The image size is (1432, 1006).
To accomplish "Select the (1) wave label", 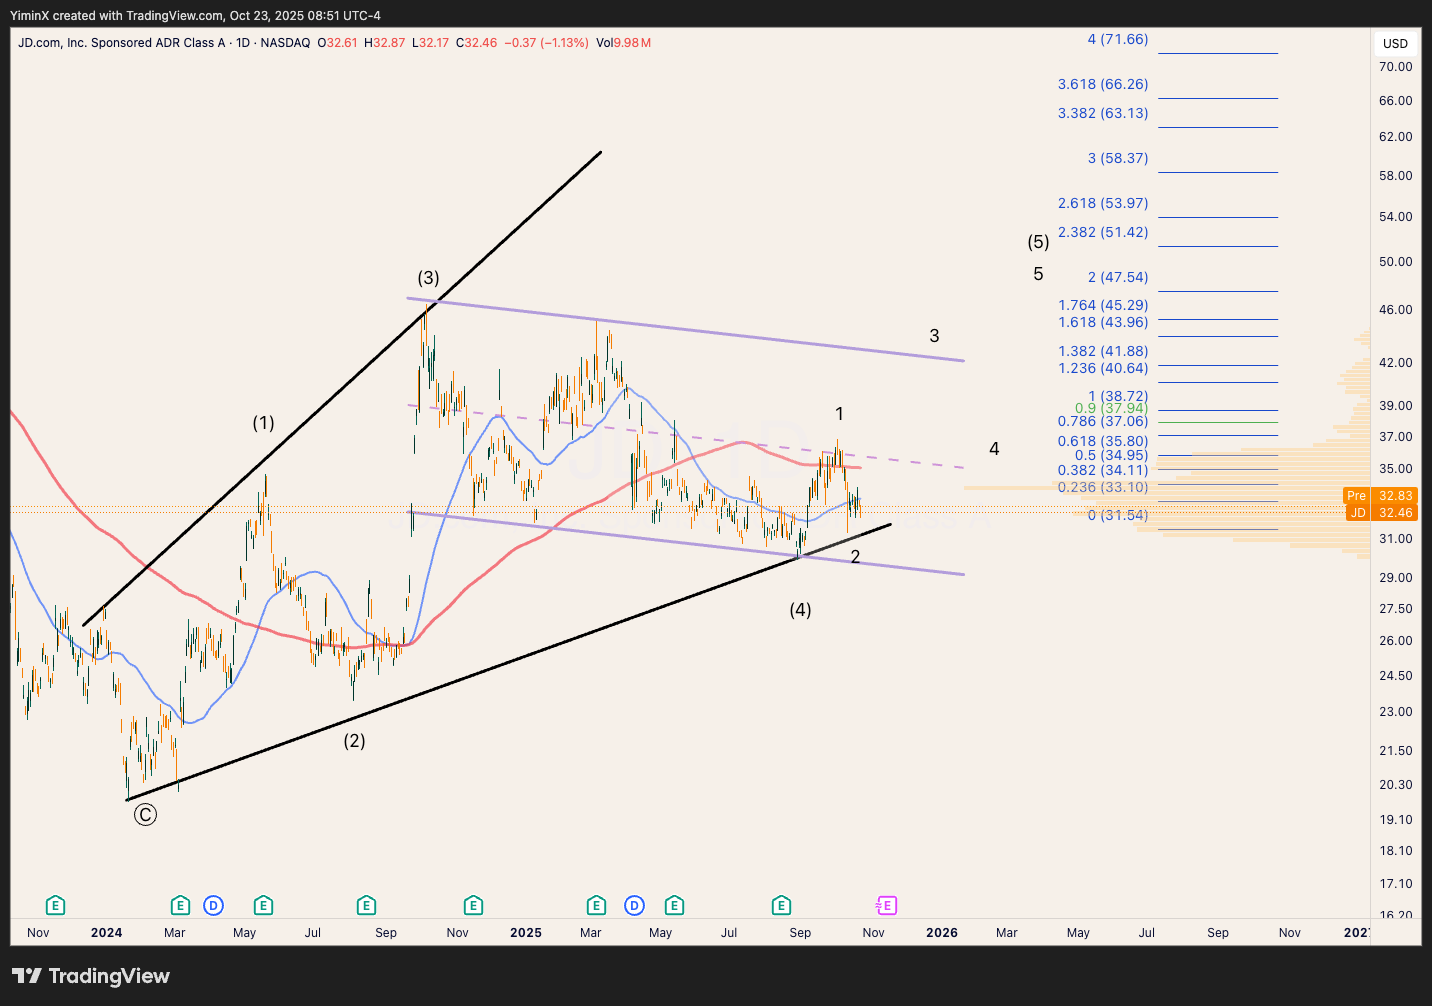I will (263, 423).
